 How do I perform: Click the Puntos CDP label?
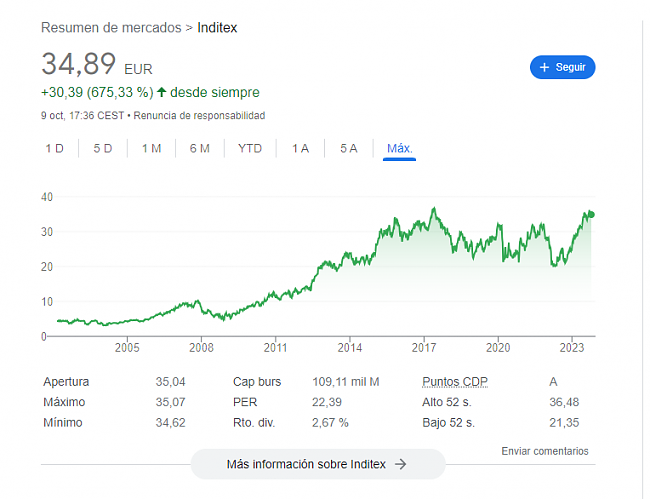(455, 382)
